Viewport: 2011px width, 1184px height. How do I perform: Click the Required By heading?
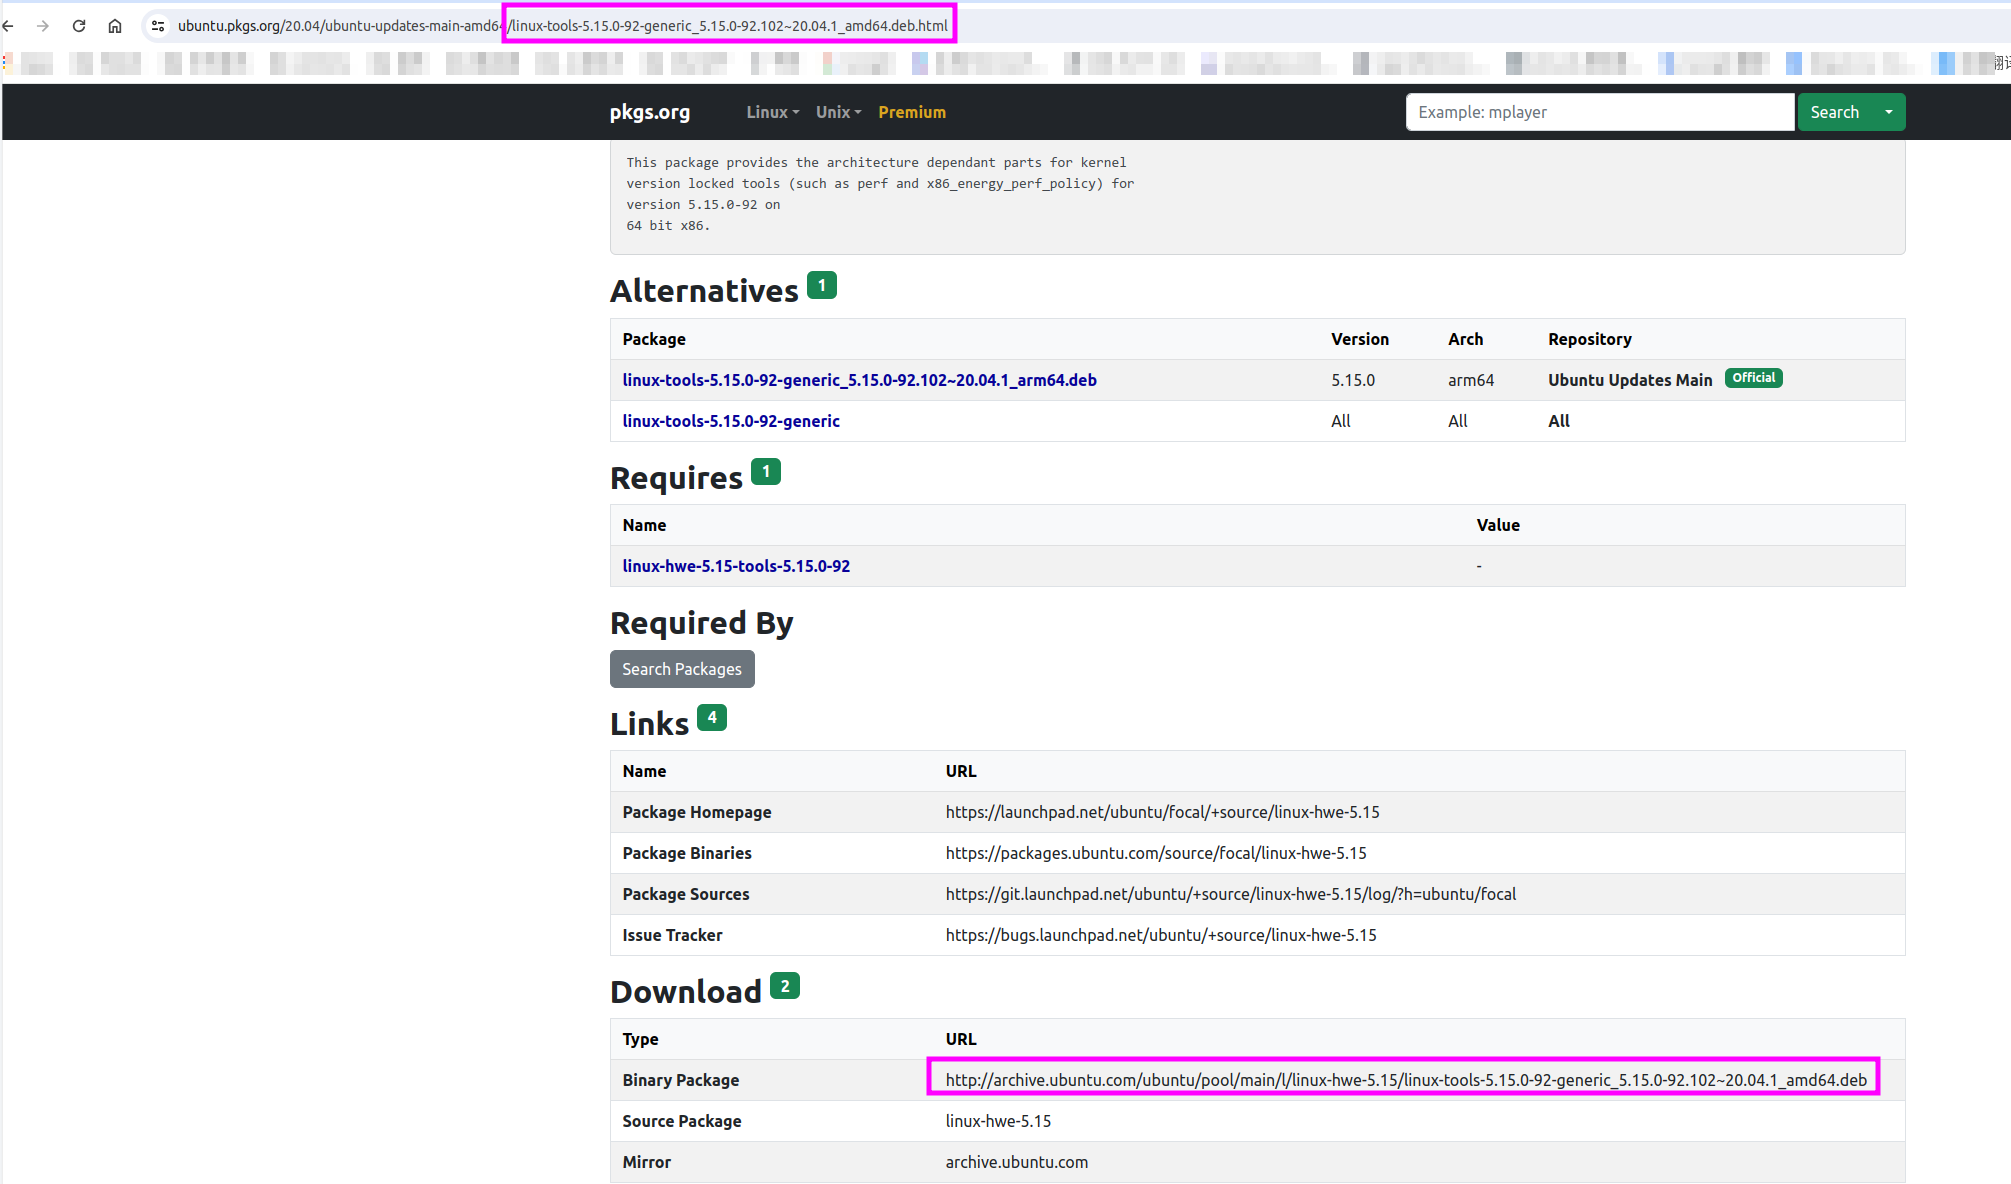point(702,623)
